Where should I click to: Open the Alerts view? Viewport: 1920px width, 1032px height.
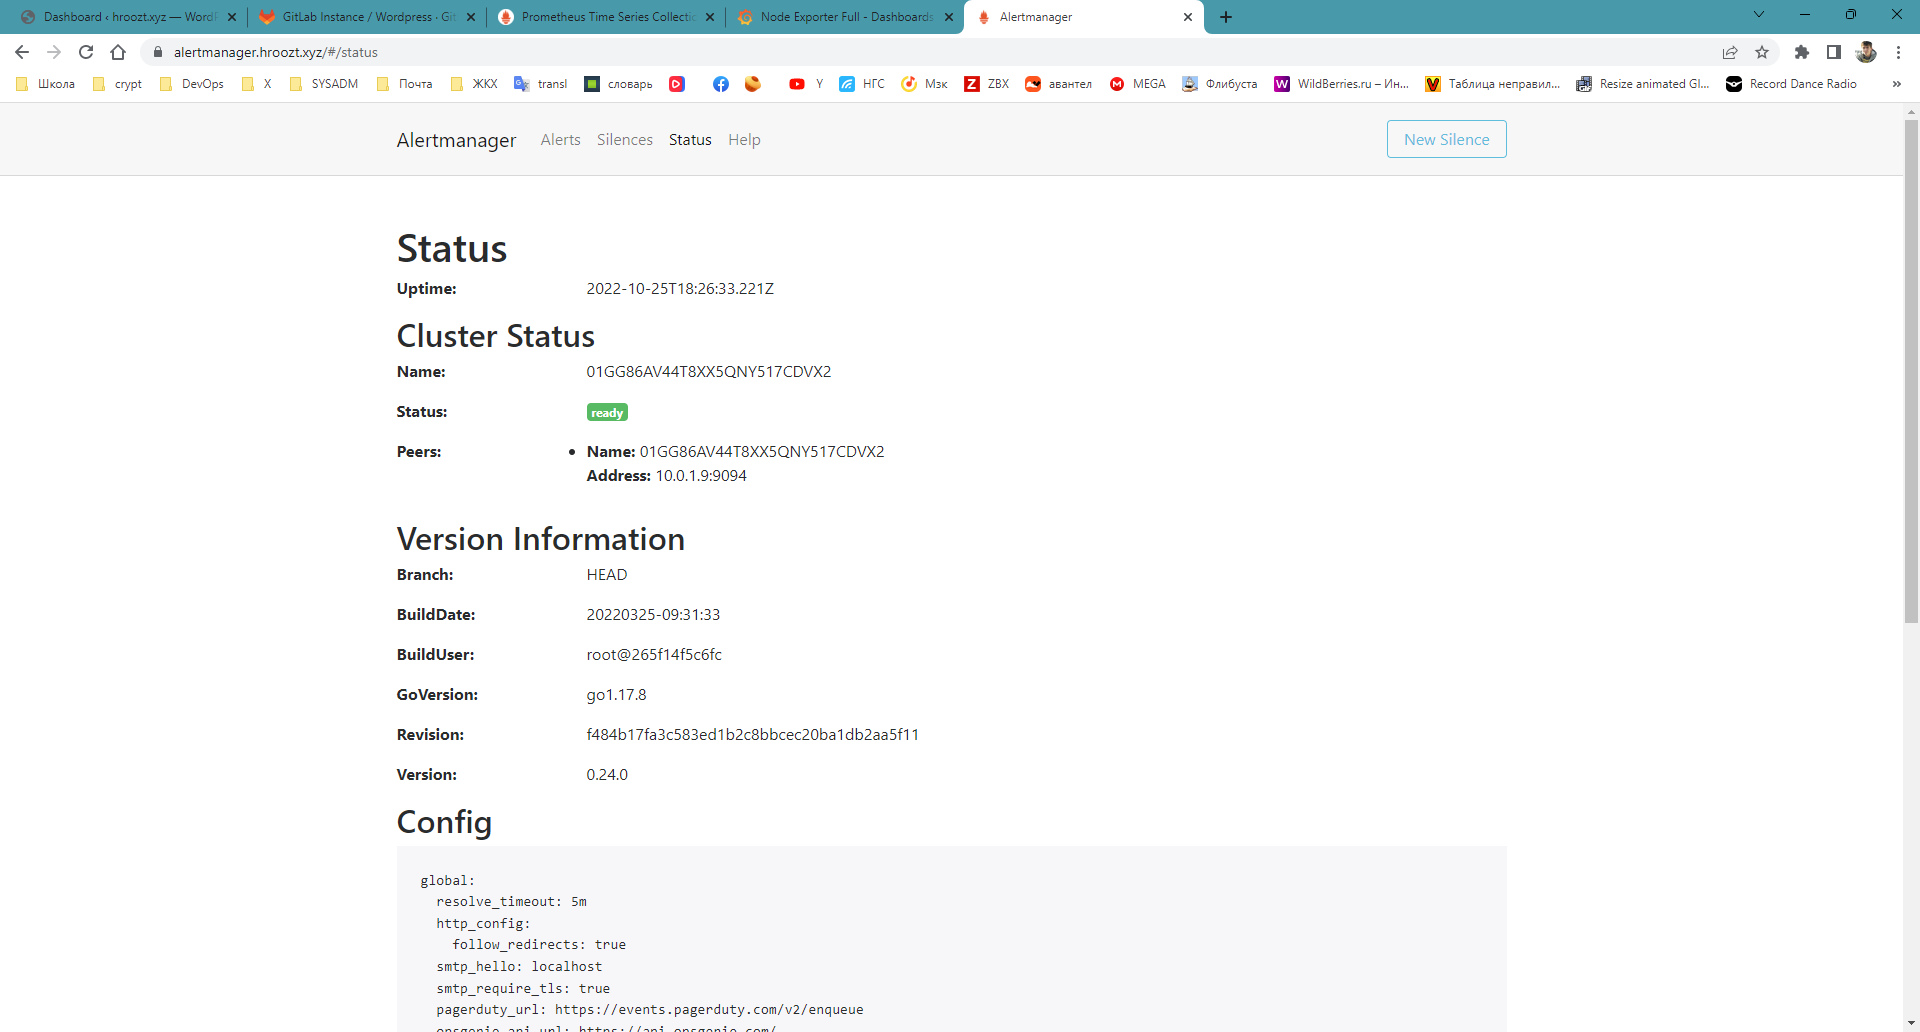tap(560, 139)
